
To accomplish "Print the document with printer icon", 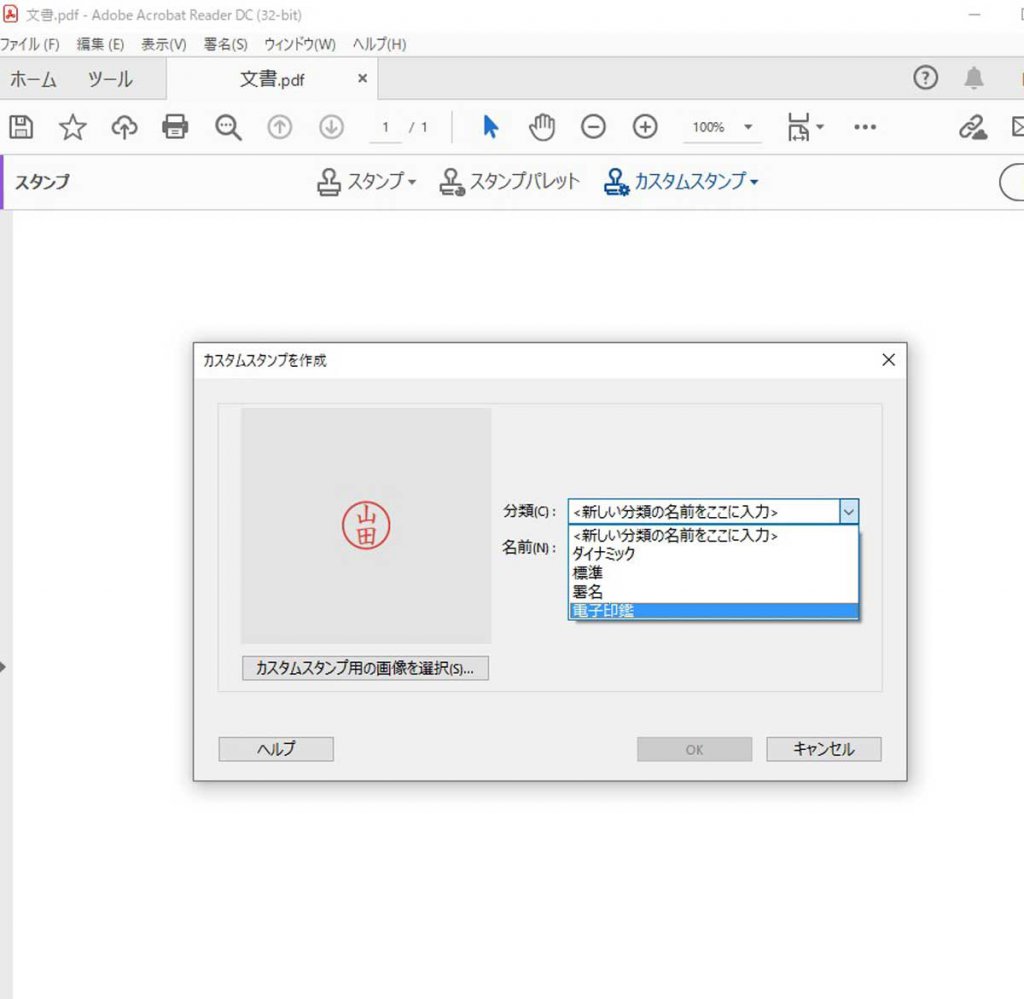I will (x=175, y=127).
